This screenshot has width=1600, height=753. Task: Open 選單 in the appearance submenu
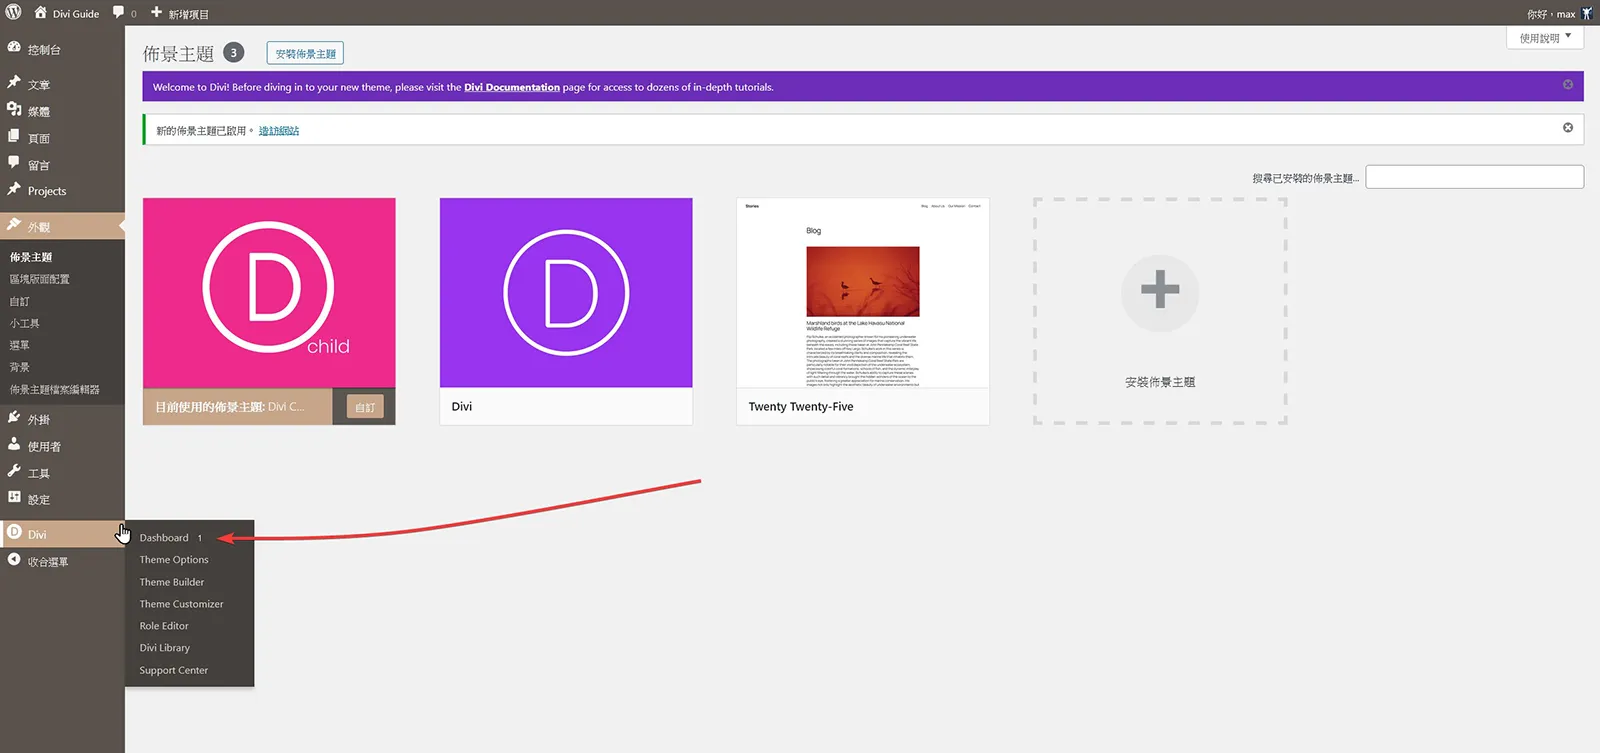tap(20, 345)
